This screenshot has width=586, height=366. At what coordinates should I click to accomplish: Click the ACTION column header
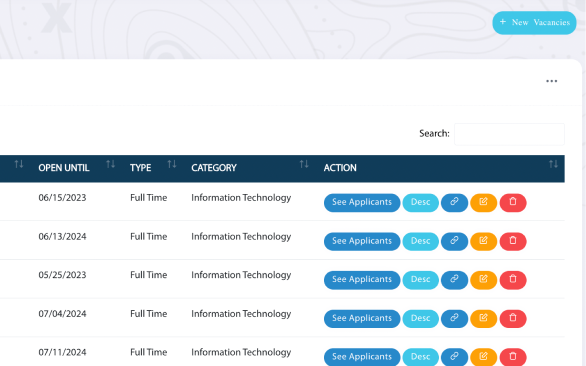[340, 168]
